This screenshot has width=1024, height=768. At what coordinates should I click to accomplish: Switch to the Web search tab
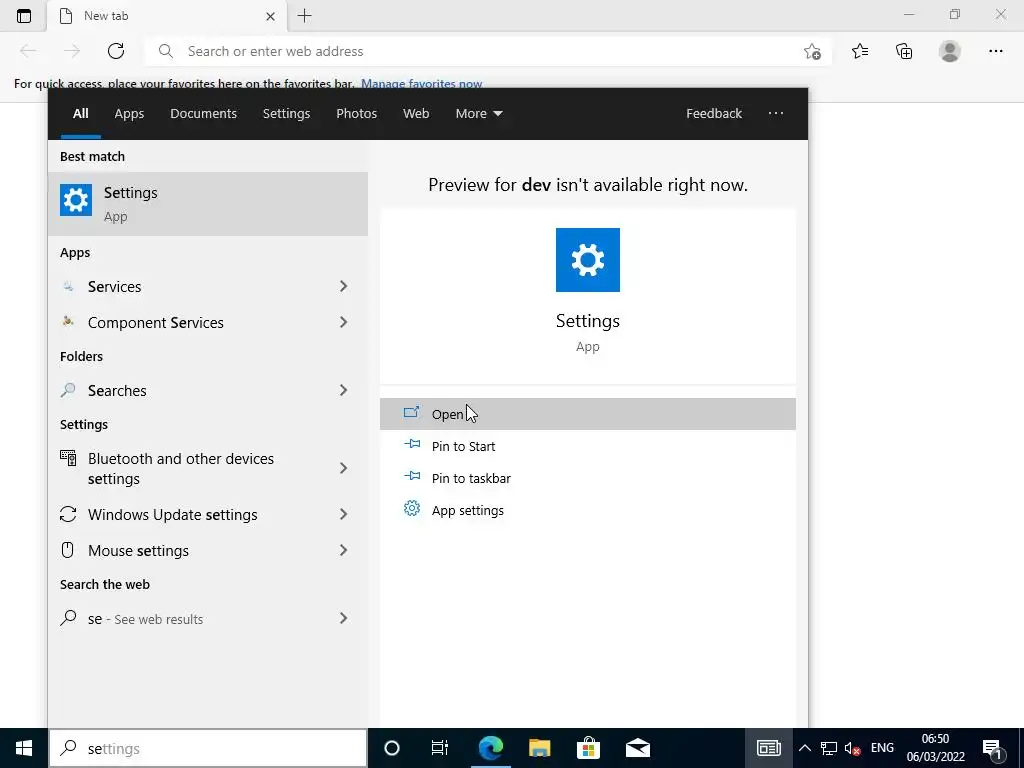coord(416,114)
